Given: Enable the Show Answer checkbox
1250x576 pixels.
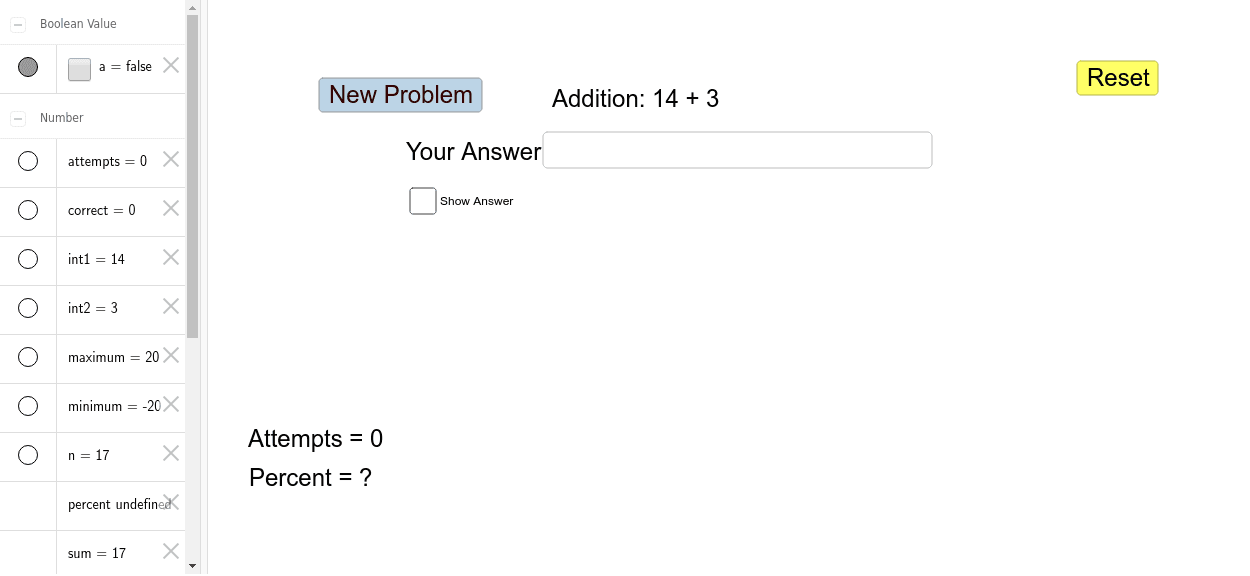Looking at the screenshot, I should tap(422, 200).
